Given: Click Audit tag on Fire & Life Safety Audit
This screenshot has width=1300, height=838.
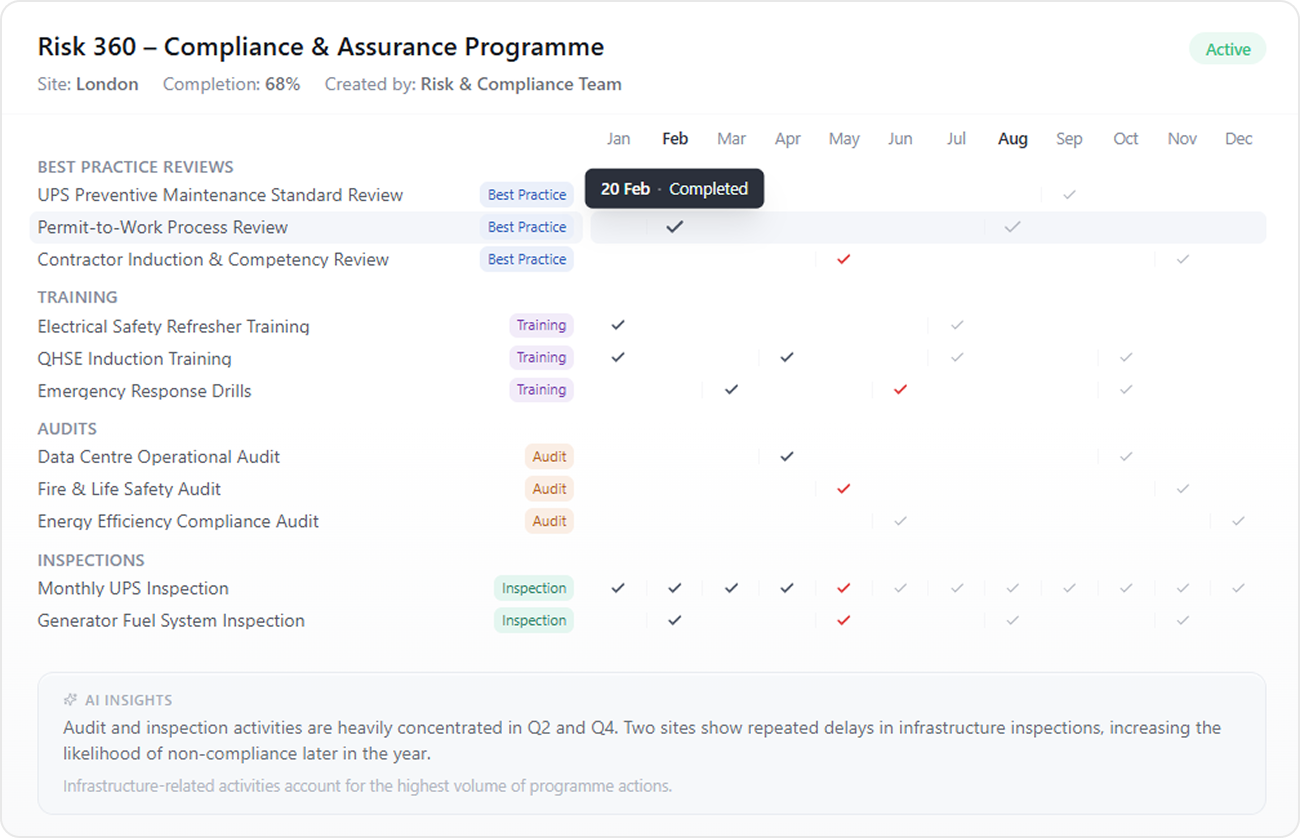Looking at the screenshot, I should tap(549, 489).
